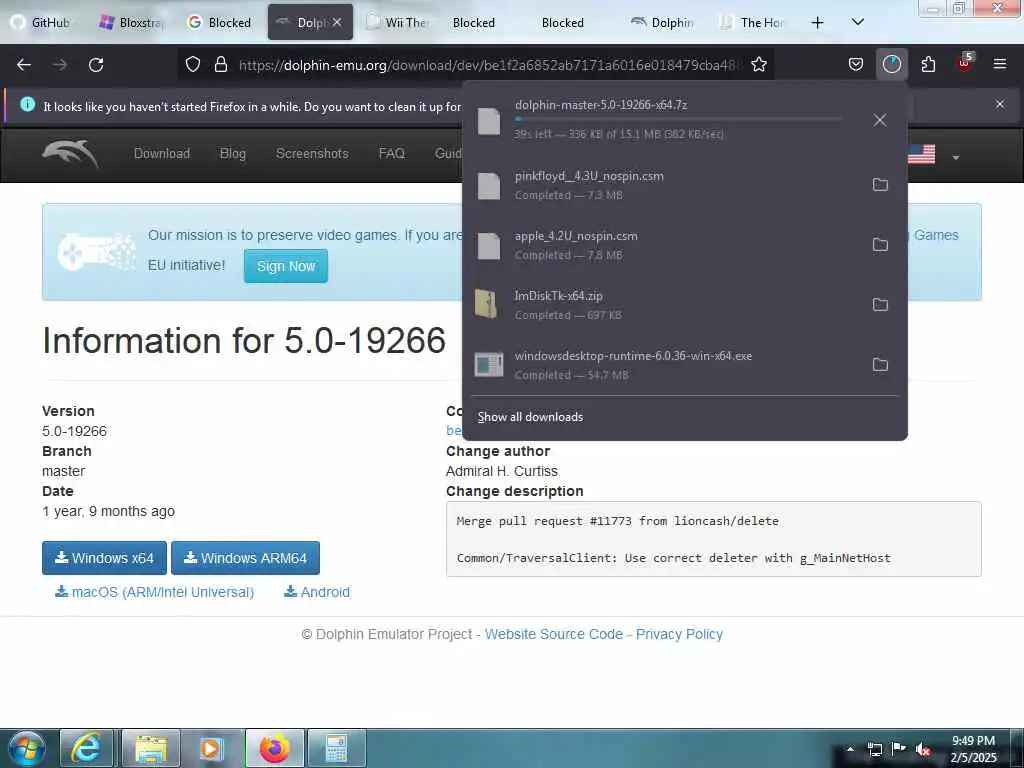Cancel the dolphin-master-5.0-19266-x64.7z download
This screenshot has width=1024, height=768.
880,120
